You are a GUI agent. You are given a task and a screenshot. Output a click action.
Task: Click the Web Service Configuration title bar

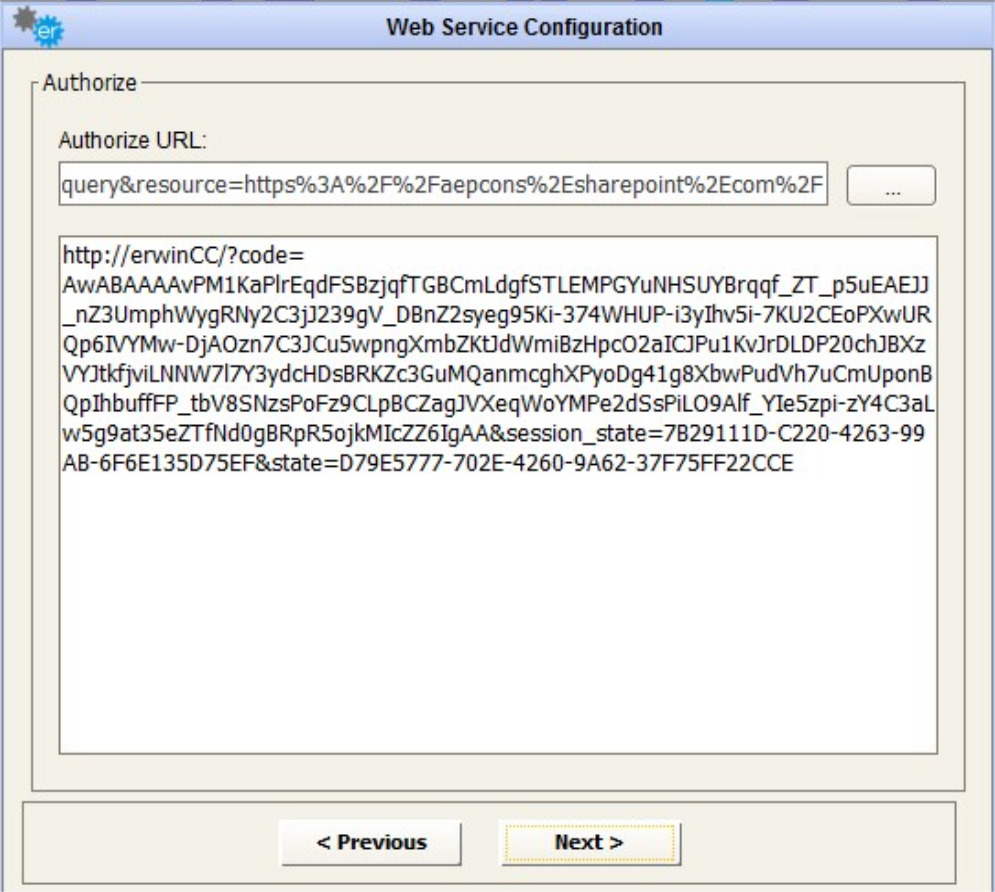(x=523, y=27)
